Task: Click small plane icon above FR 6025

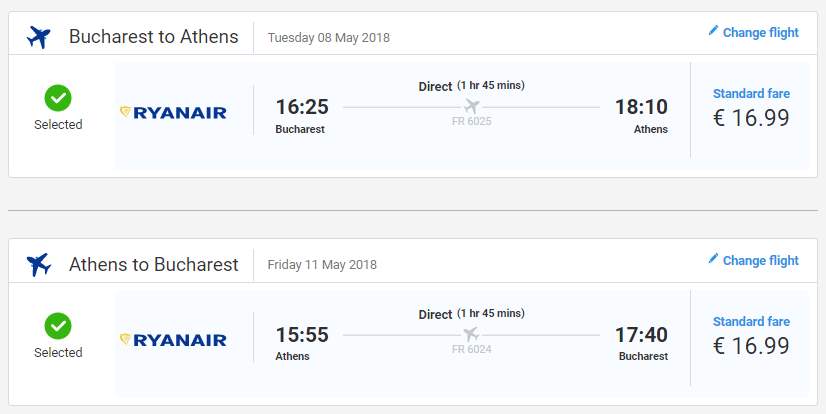Action: [472, 106]
